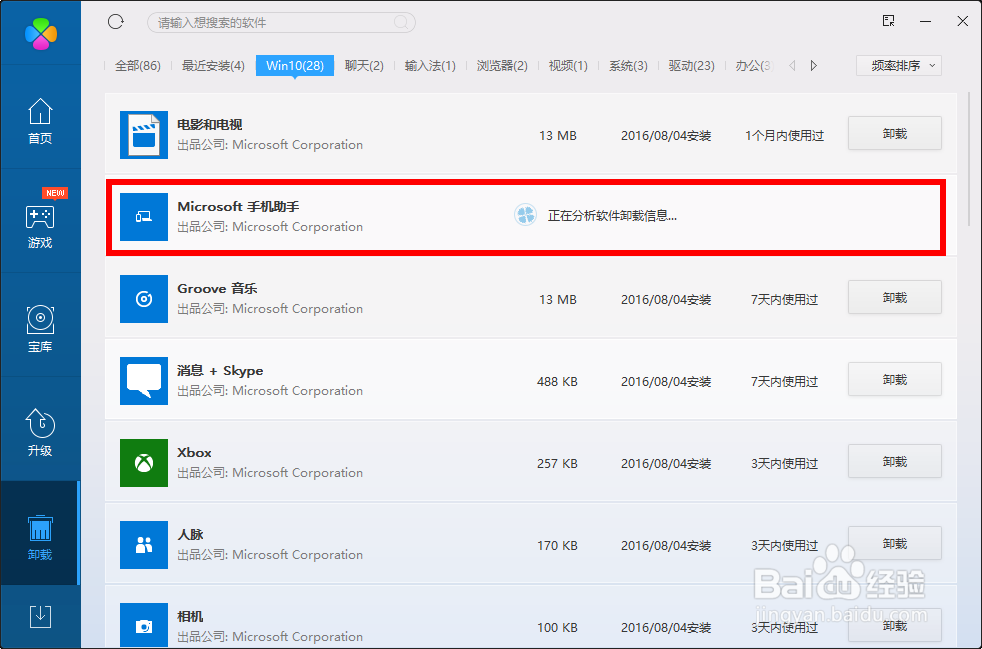Switch to the 视频(1) tab
The width and height of the screenshot is (982, 649).
pyautogui.click(x=568, y=65)
